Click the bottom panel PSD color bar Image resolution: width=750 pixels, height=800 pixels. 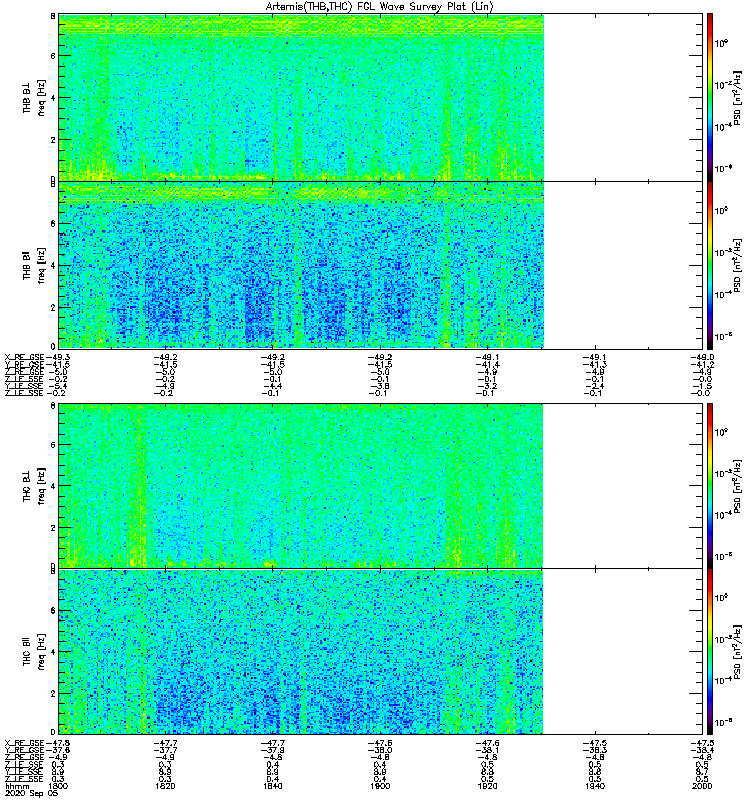coord(710,652)
